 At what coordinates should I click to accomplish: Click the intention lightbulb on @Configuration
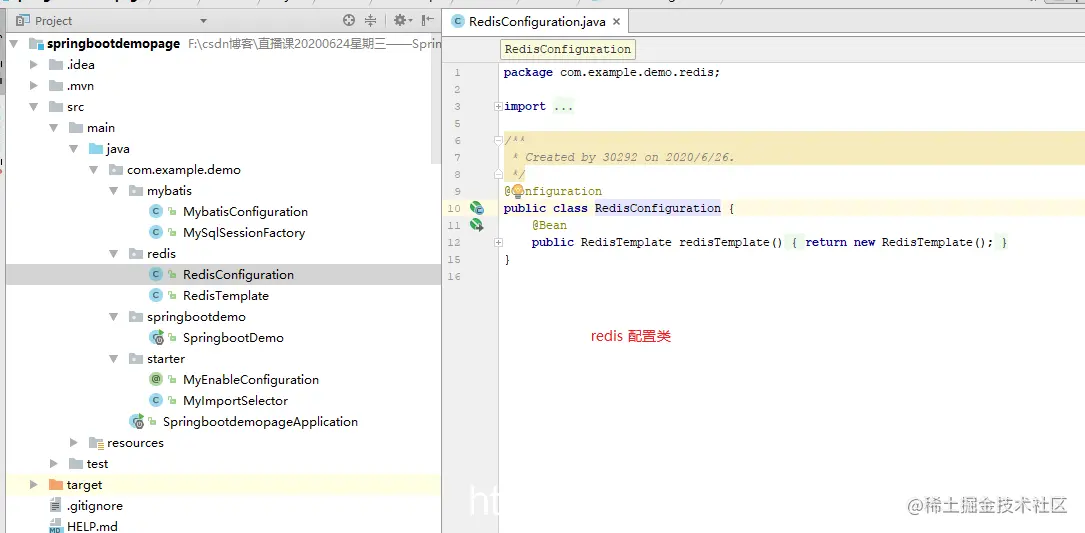518,192
